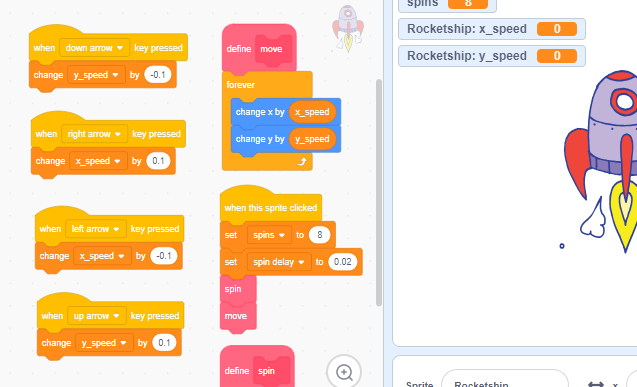
Task: Click the code area vertical scrollbar
Action: [379, 192]
